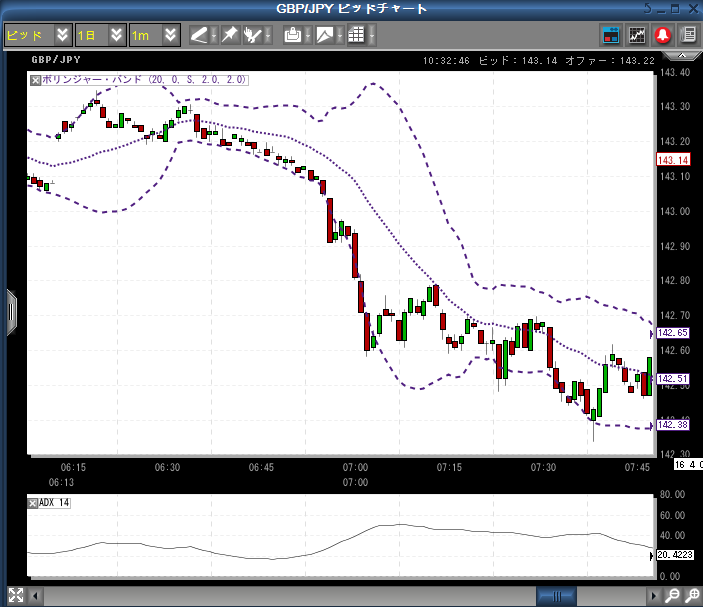
Task: Open the 1日 period dropdown
Action: point(117,35)
